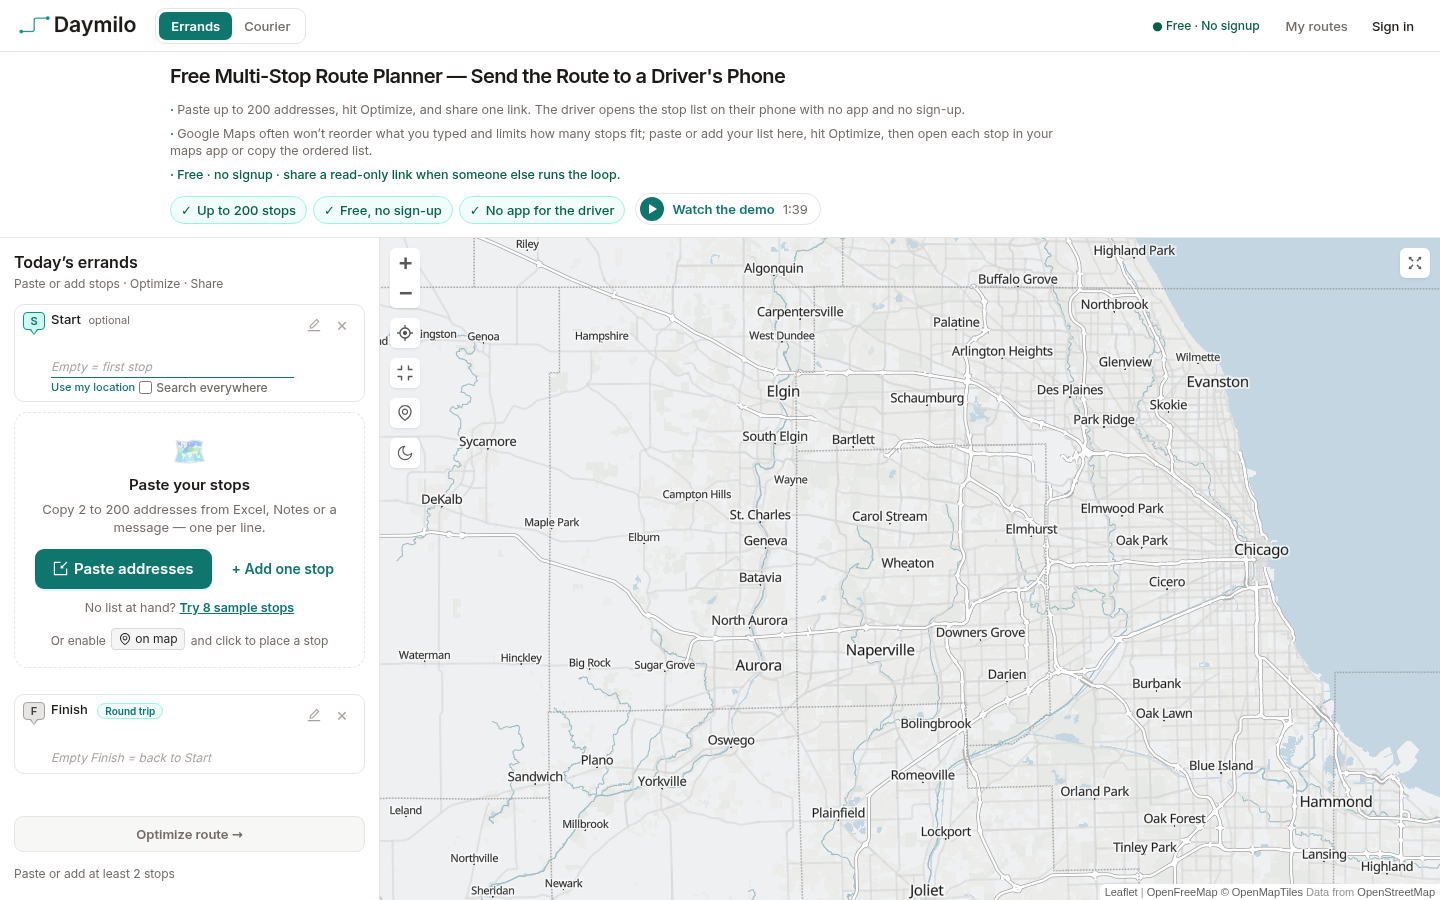1440x900 pixels.
Task: Click the Paste addresses button
Action: 123,569
